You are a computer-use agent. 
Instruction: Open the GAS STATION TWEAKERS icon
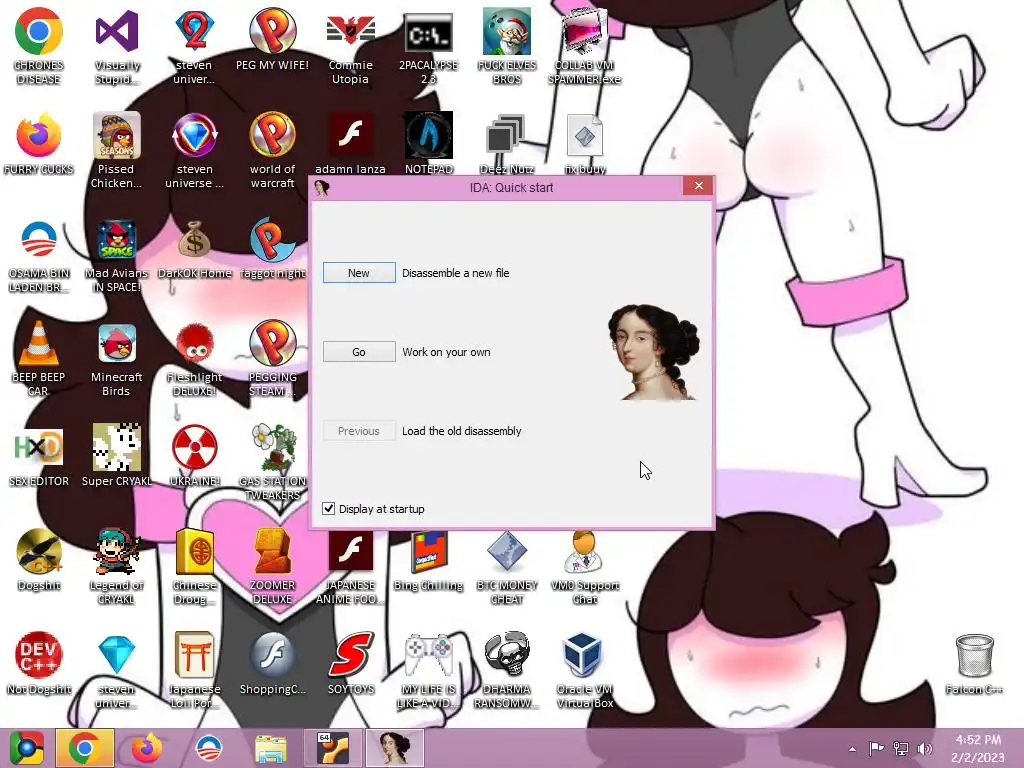[x=272, y=462]
